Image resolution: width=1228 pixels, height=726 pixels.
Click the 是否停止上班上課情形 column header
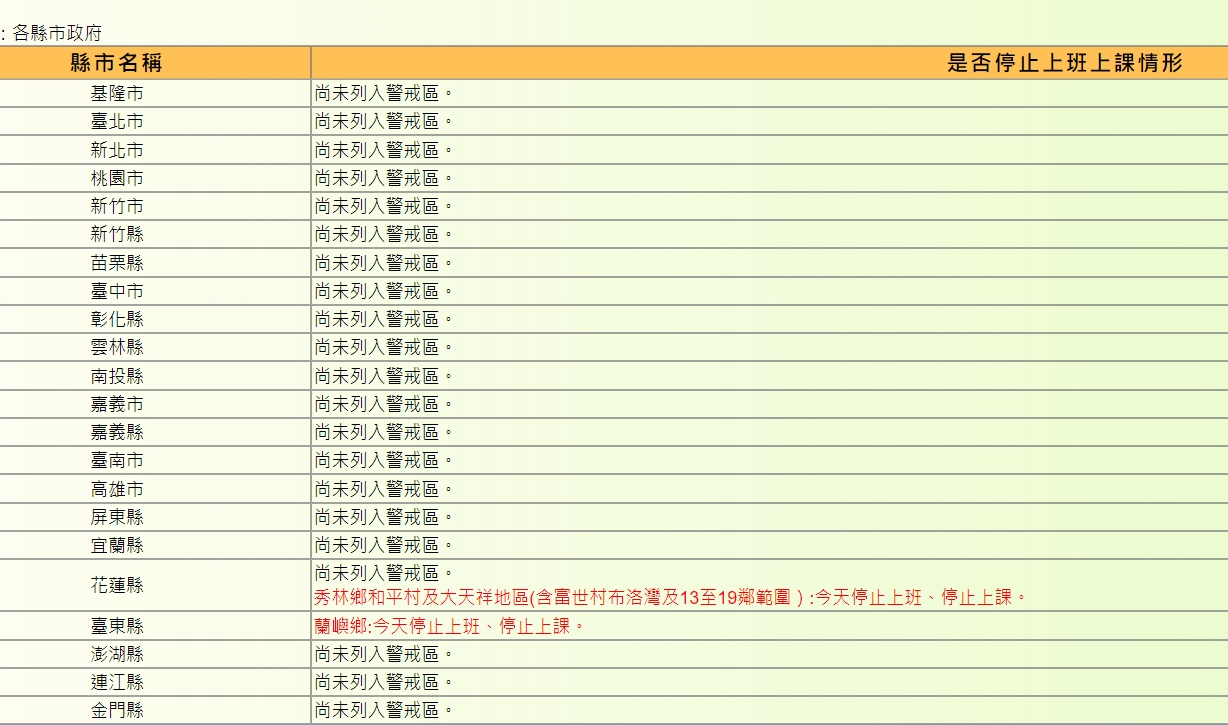pos(1066,63)
